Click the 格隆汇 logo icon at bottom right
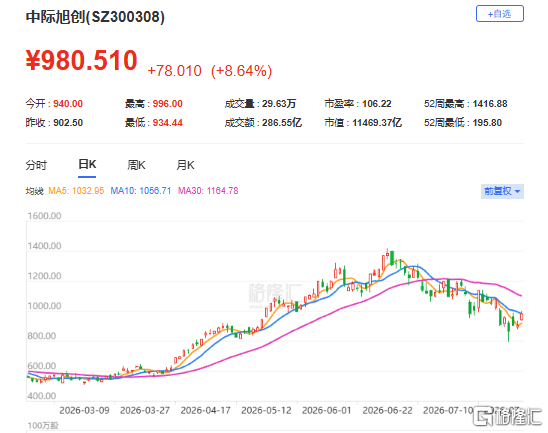The width and height of the screenshot is (548, 433). [x=482, y=416]
